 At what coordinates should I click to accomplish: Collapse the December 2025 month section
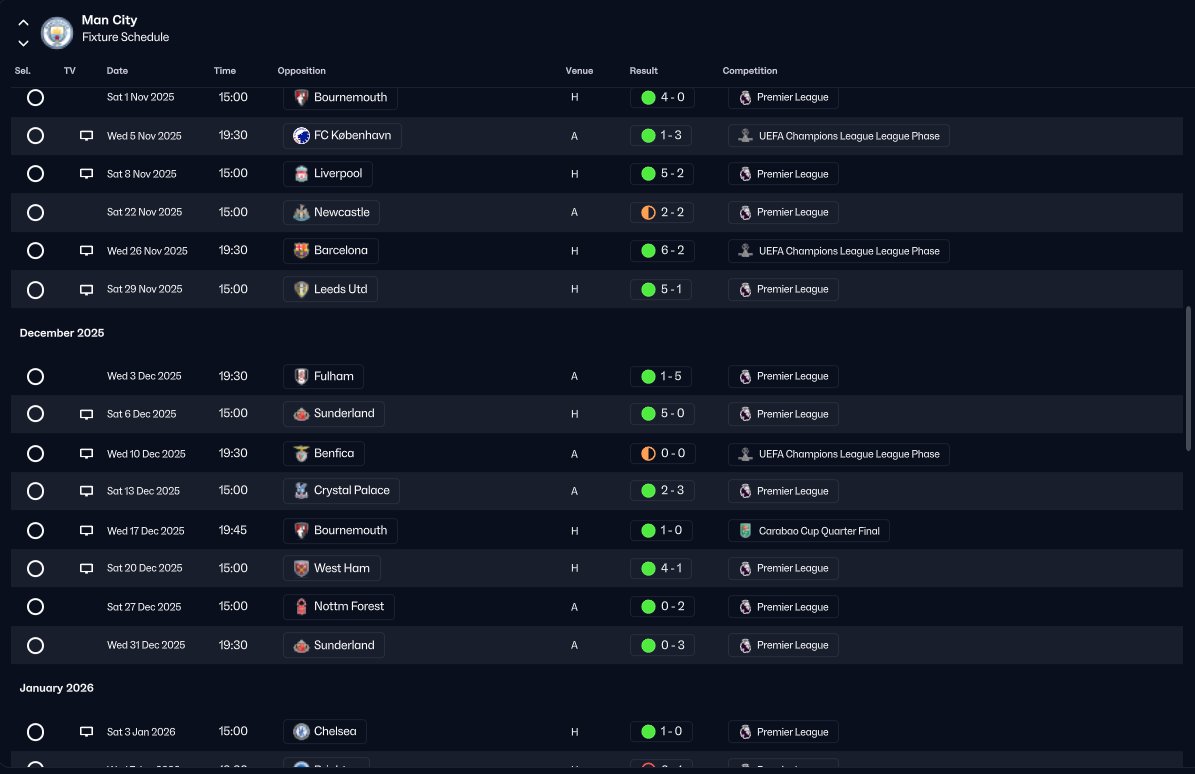tap(62, 333)
